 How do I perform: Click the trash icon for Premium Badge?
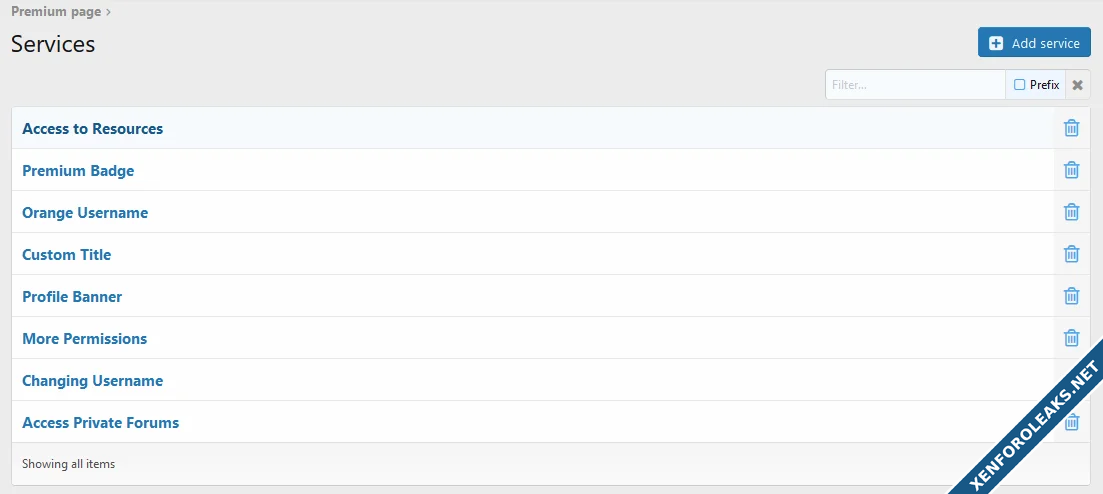click(1071, 170)
